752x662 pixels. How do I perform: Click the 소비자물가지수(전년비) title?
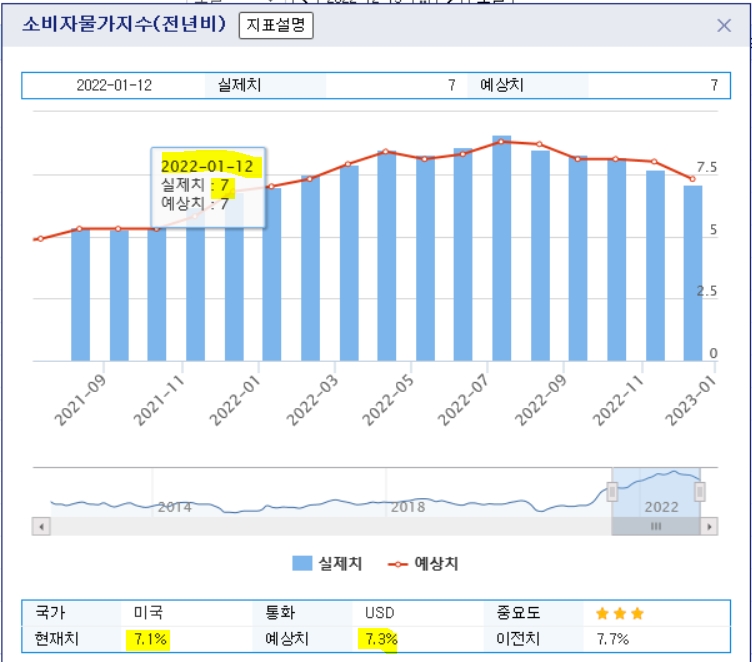tap(124, 24)
